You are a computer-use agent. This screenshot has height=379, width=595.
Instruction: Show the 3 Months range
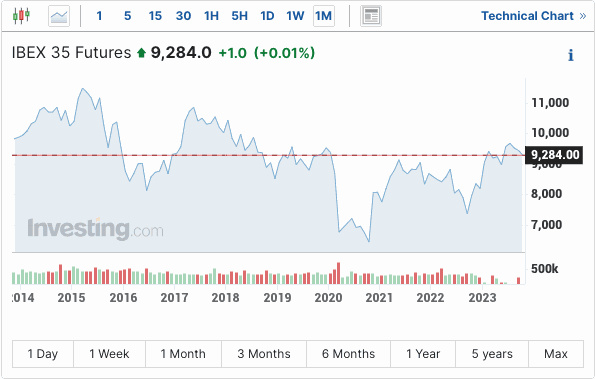pos(264,354)
